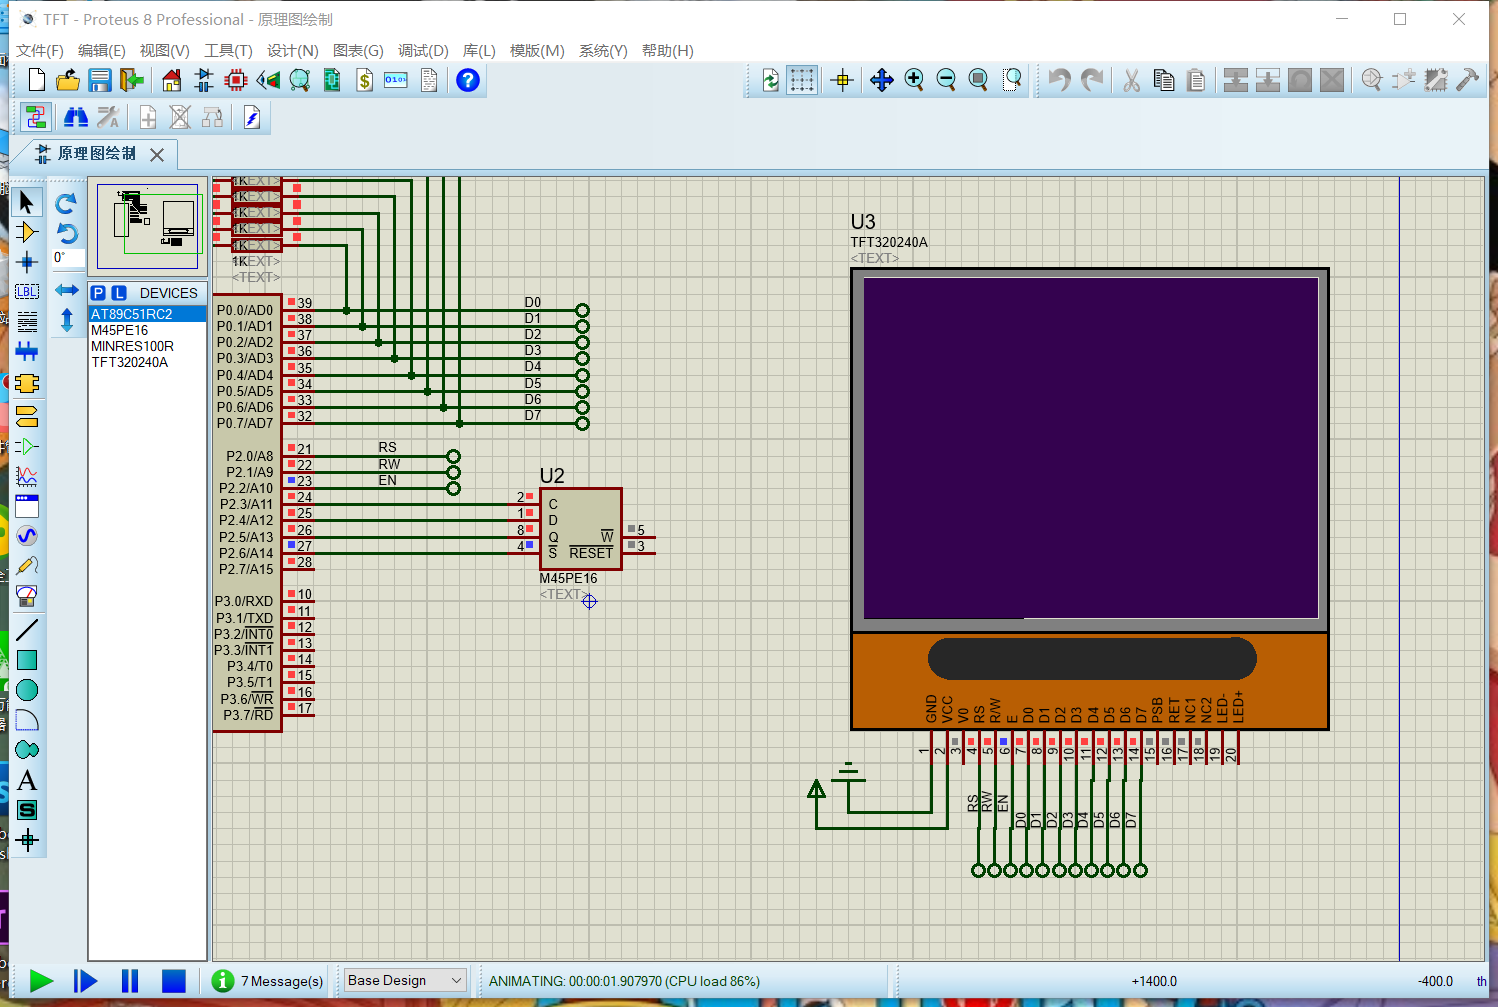The width and height of the screenshot is (1498, 1007).
Task: Select the 2D graphics circle tool
Action: tap(27, 690)
